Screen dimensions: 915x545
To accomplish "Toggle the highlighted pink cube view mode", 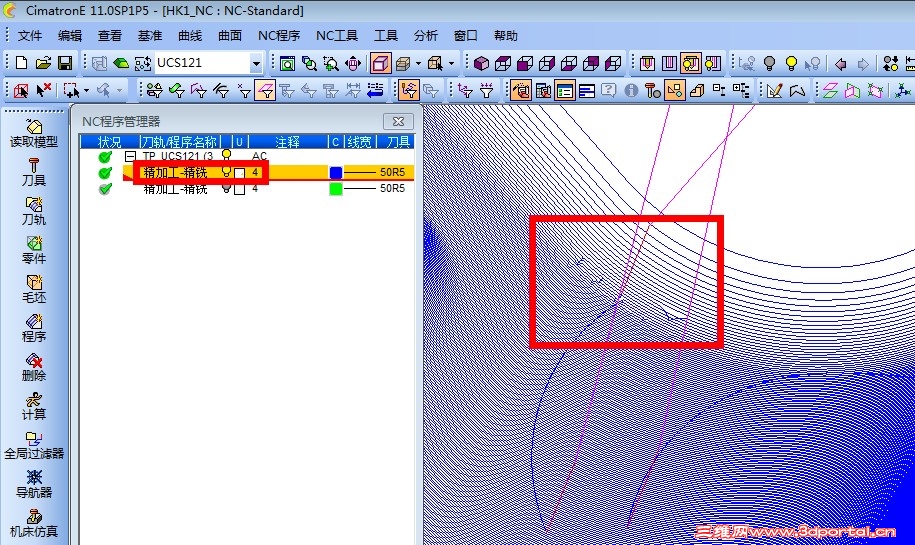I will [x=380, y=63].
